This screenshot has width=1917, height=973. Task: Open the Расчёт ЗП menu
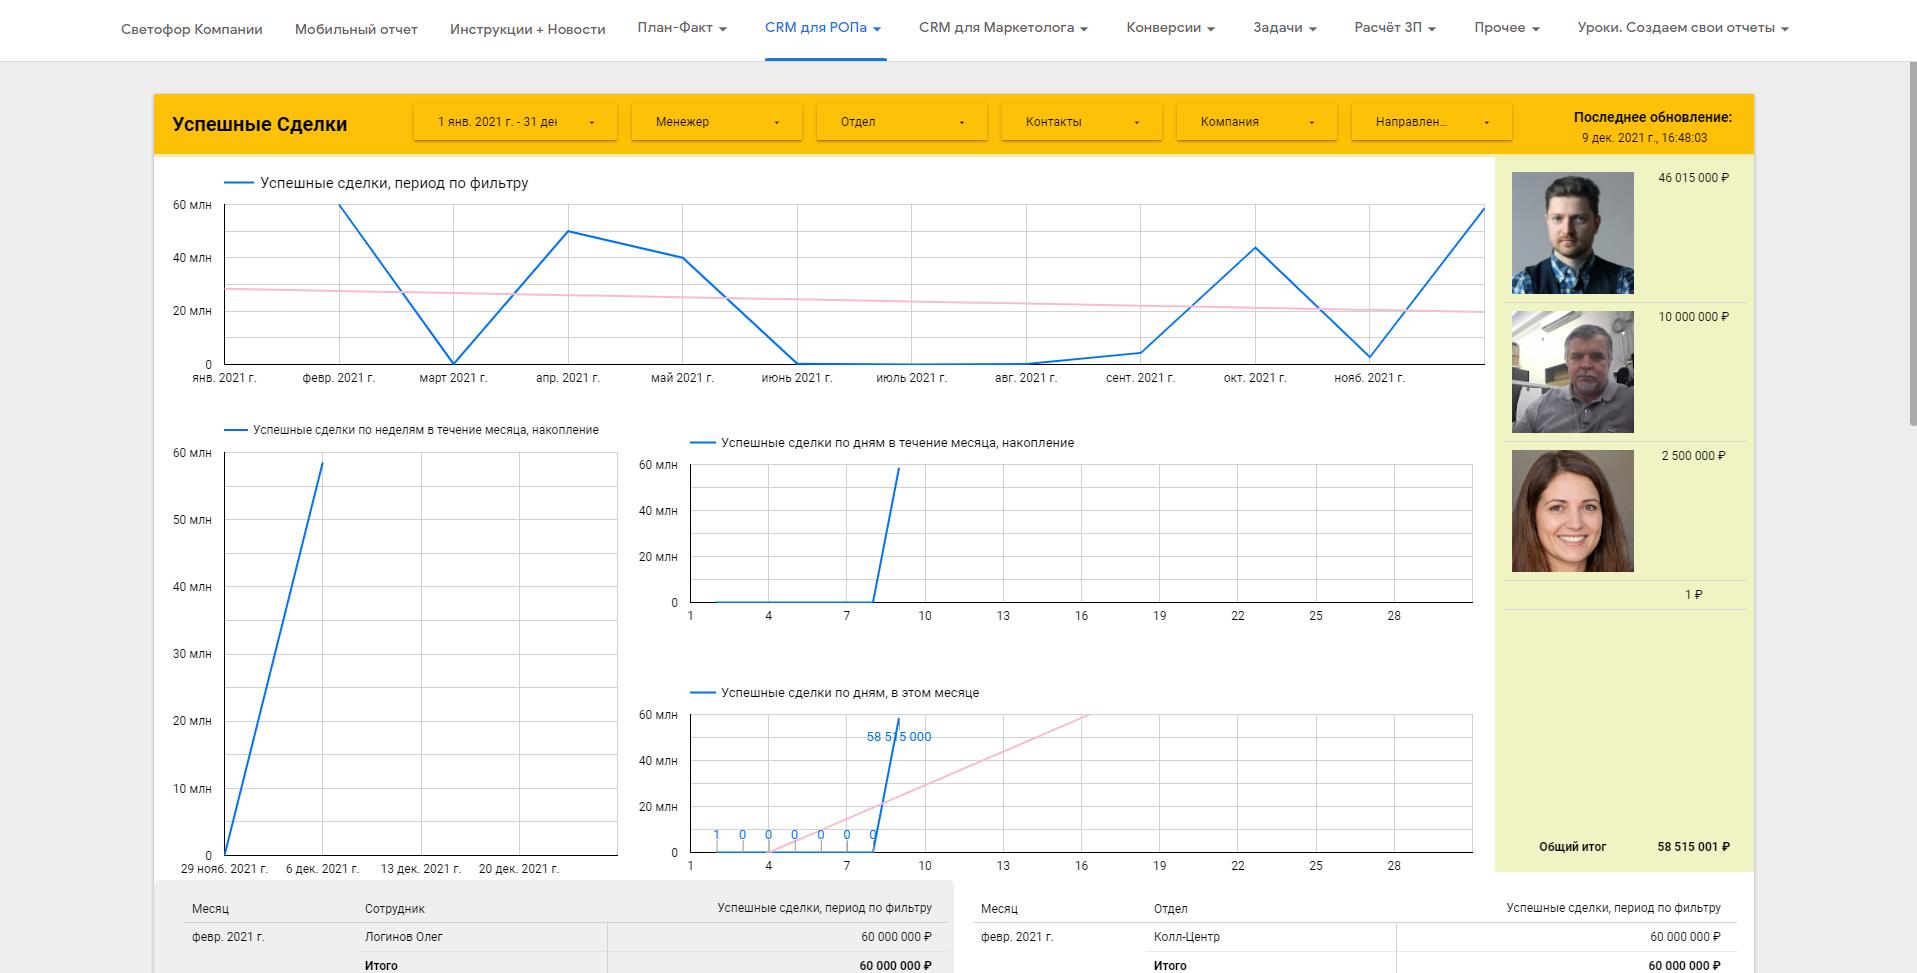1395,28
